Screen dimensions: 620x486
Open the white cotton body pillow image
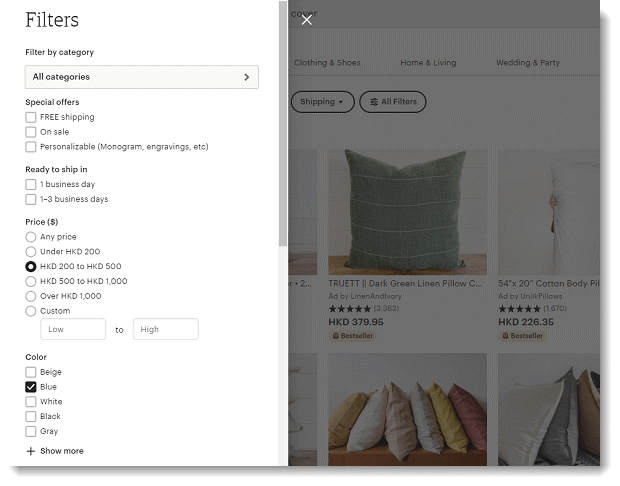(549, 212)
